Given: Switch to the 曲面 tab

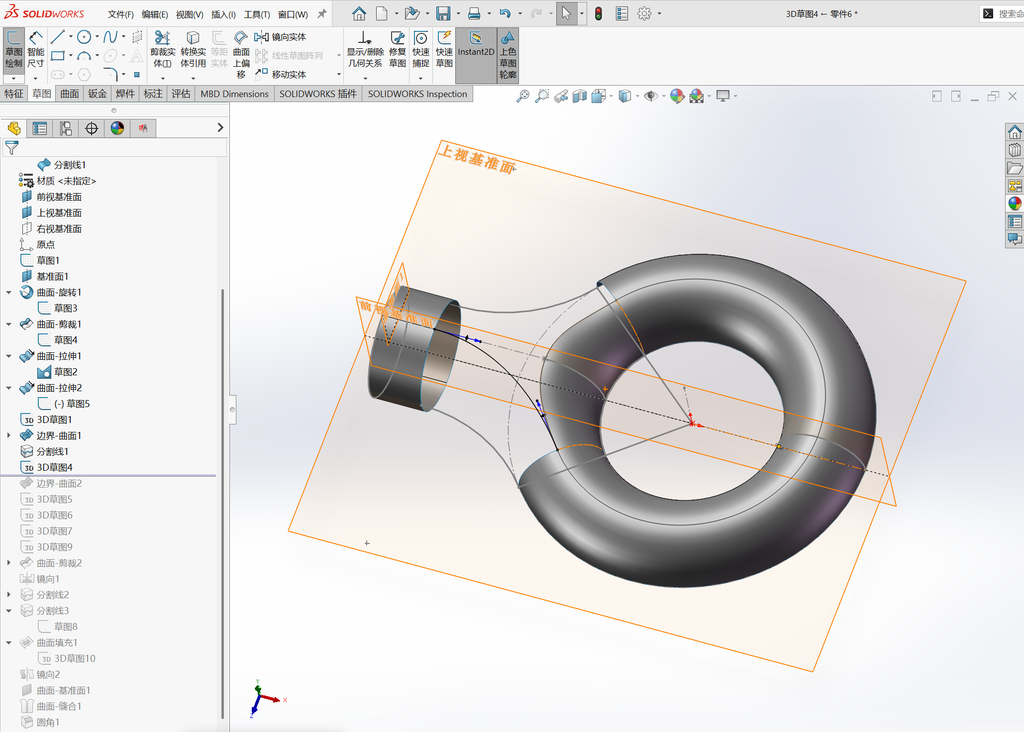Looking at the screenshot, I should coord(70,94).
